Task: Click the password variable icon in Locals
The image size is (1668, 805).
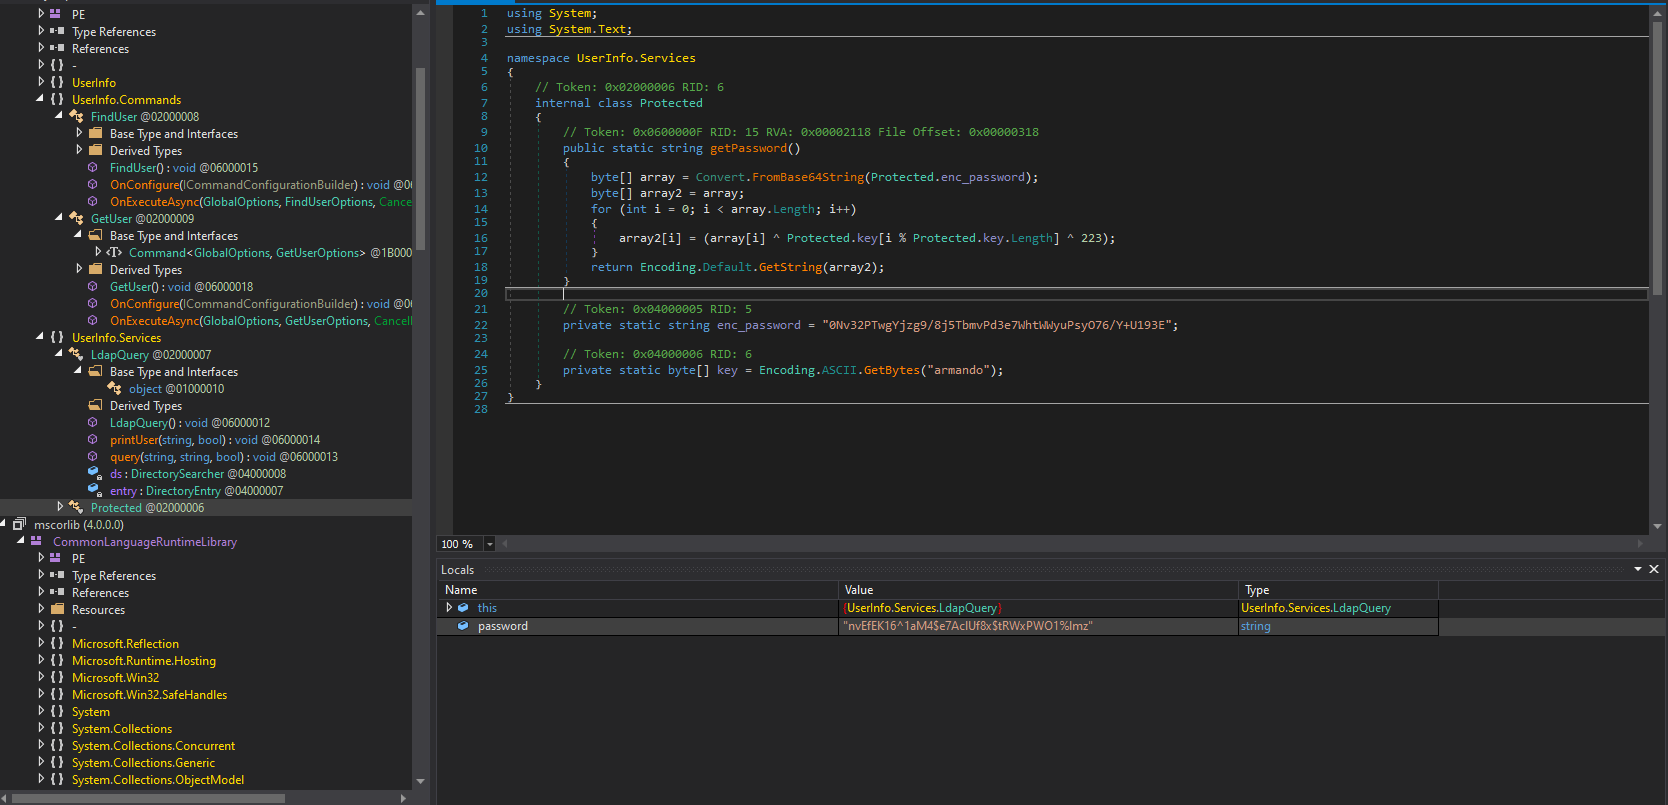Action: tap(463, 626)
